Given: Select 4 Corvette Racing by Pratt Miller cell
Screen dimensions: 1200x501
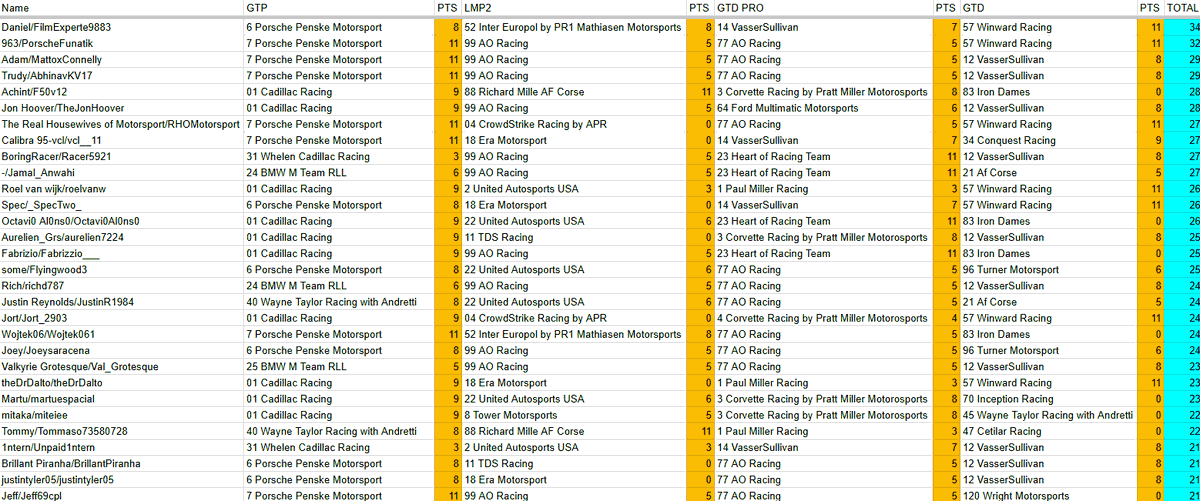Looking at the screenshot, I should [824, 318].
